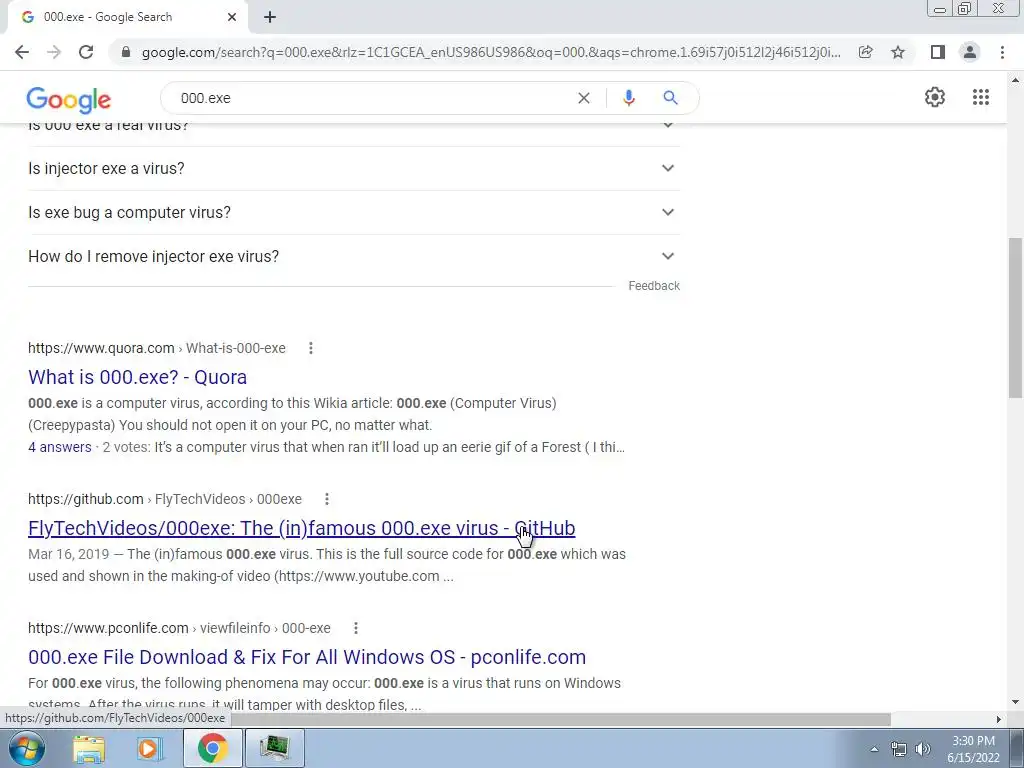Focus the address bar URL
Viewport: 1024px width, 768px height.
pyautogui.click(x=491, y=52)
